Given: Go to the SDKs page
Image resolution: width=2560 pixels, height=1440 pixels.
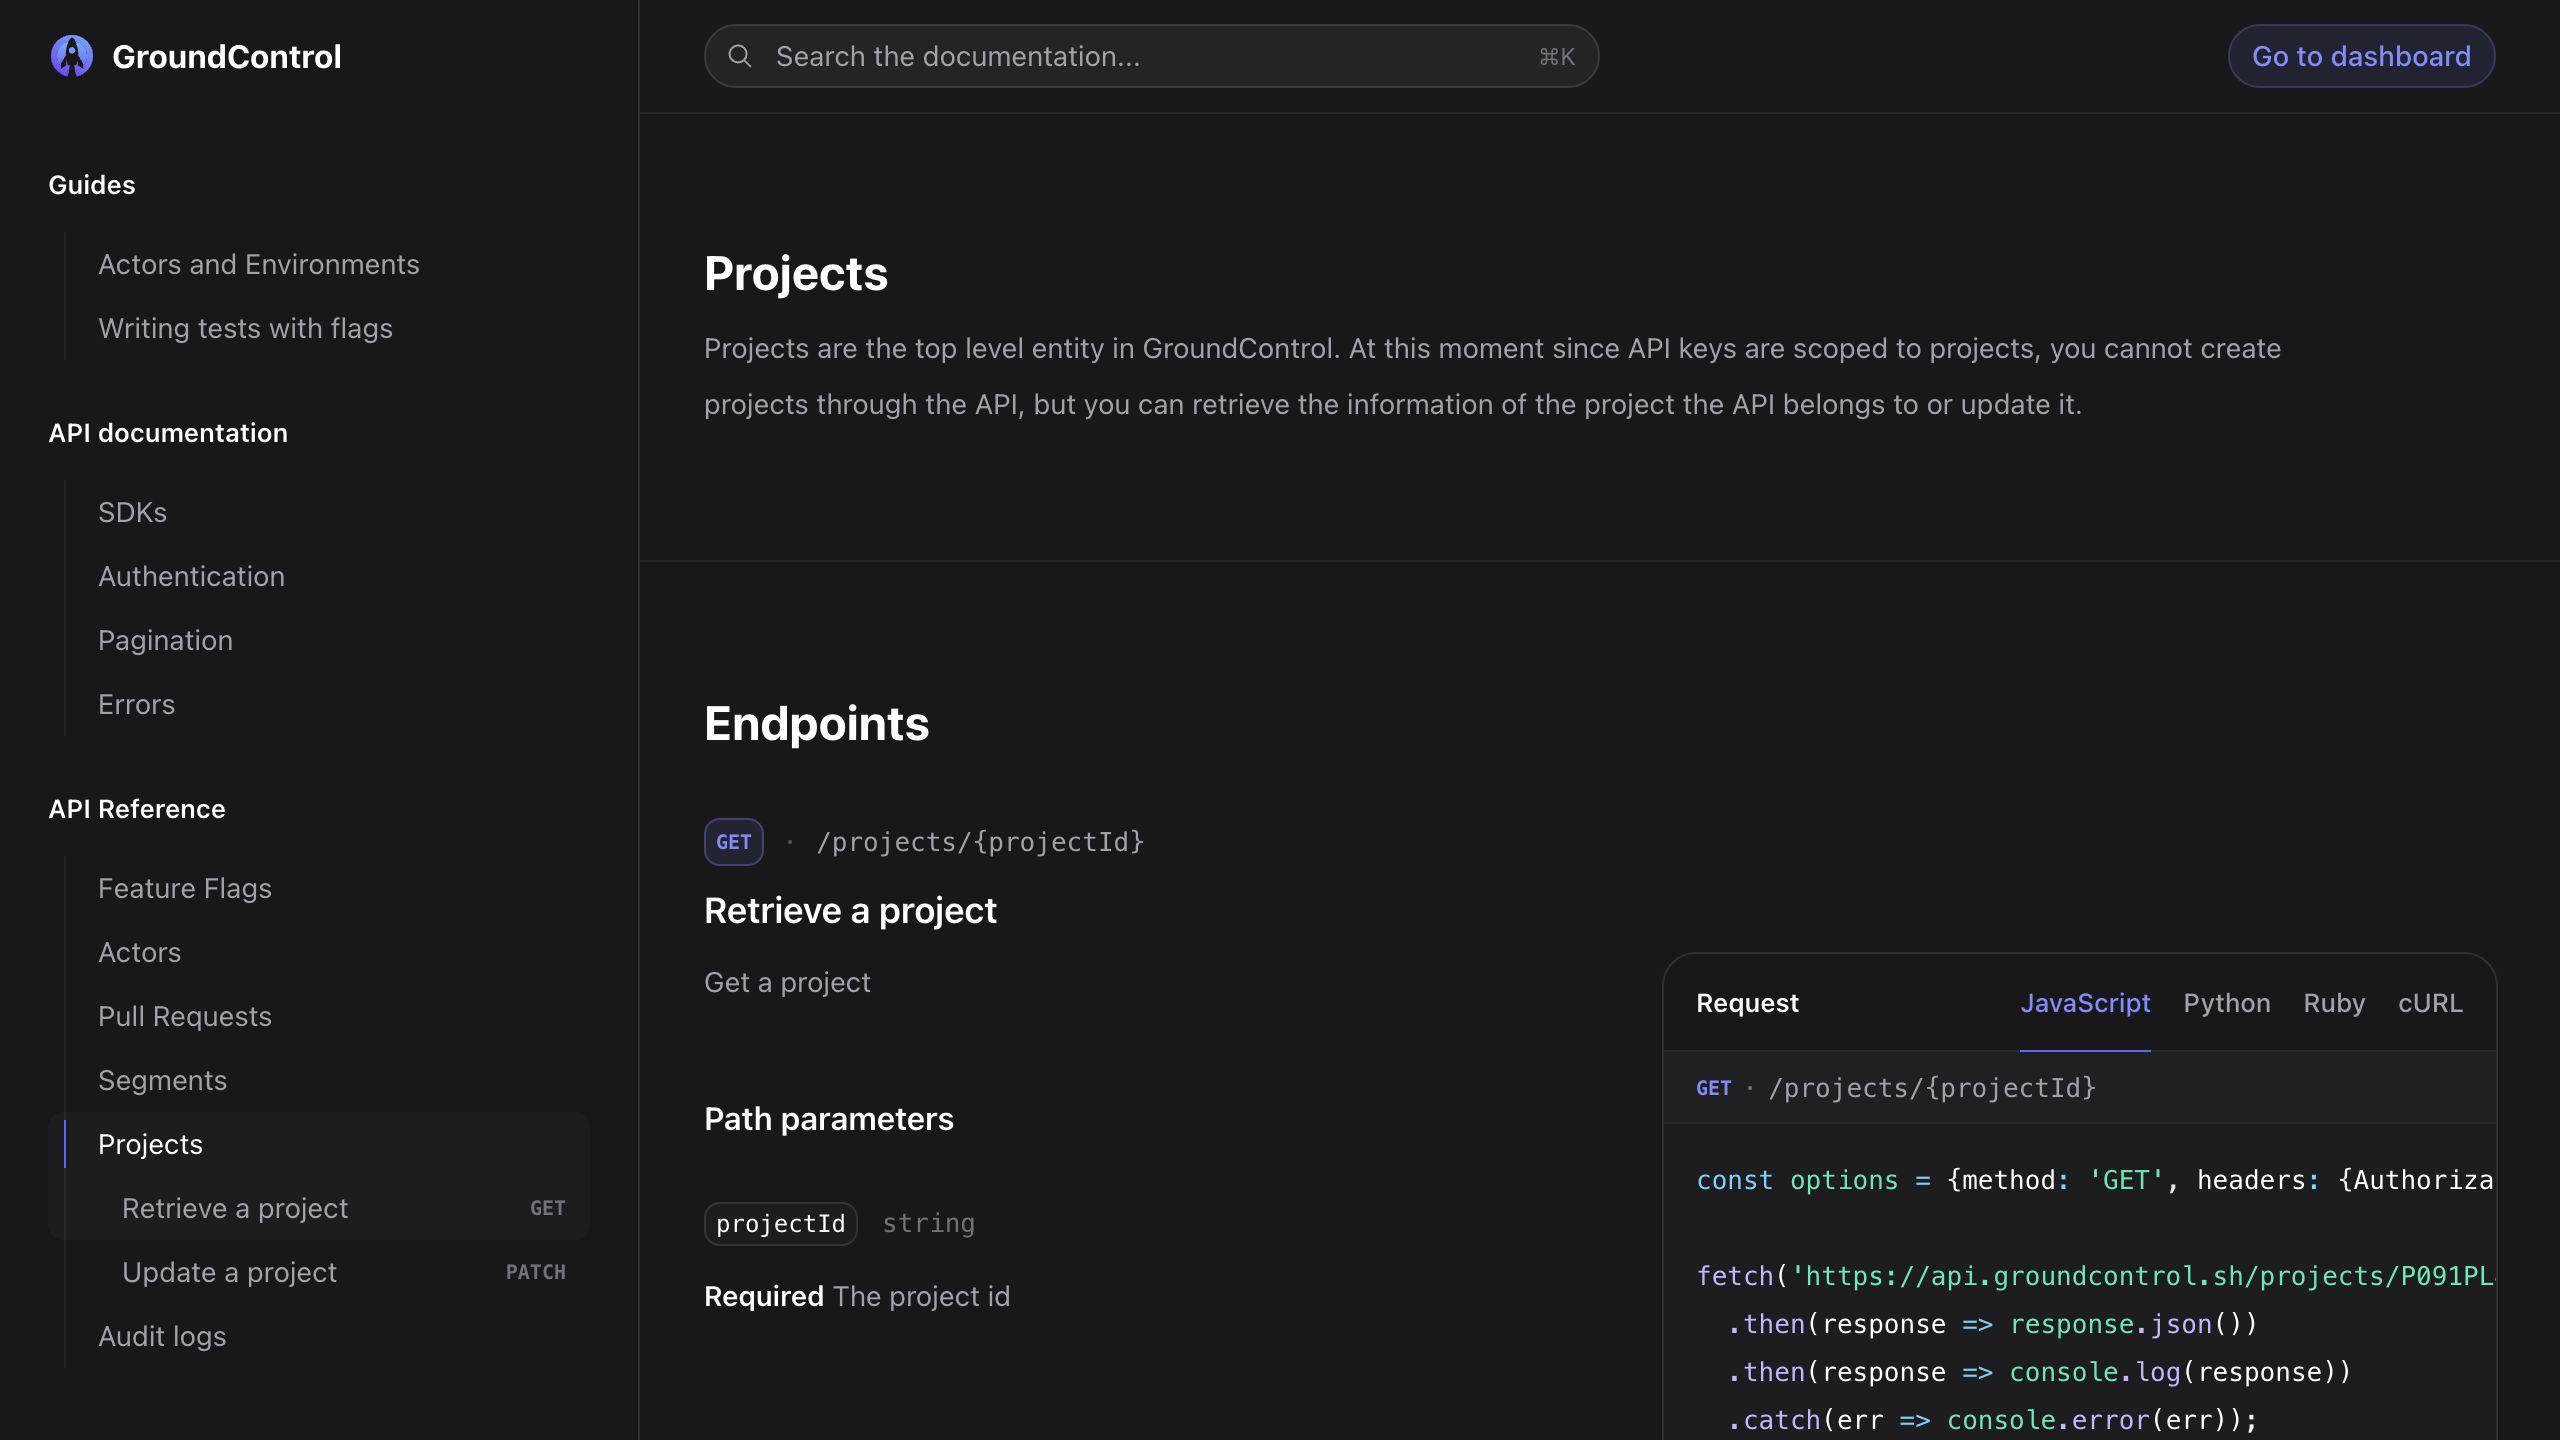Looking at the screenshot, I should click(x=132, y=512).
